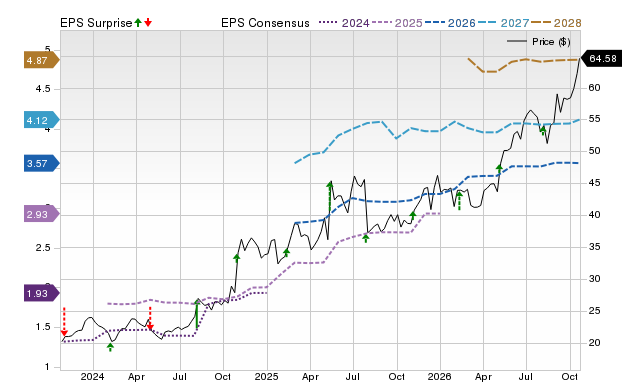Click the 2025 label on the time axis
The width and height of the screenshot is (640, 382).
[266, 376]
